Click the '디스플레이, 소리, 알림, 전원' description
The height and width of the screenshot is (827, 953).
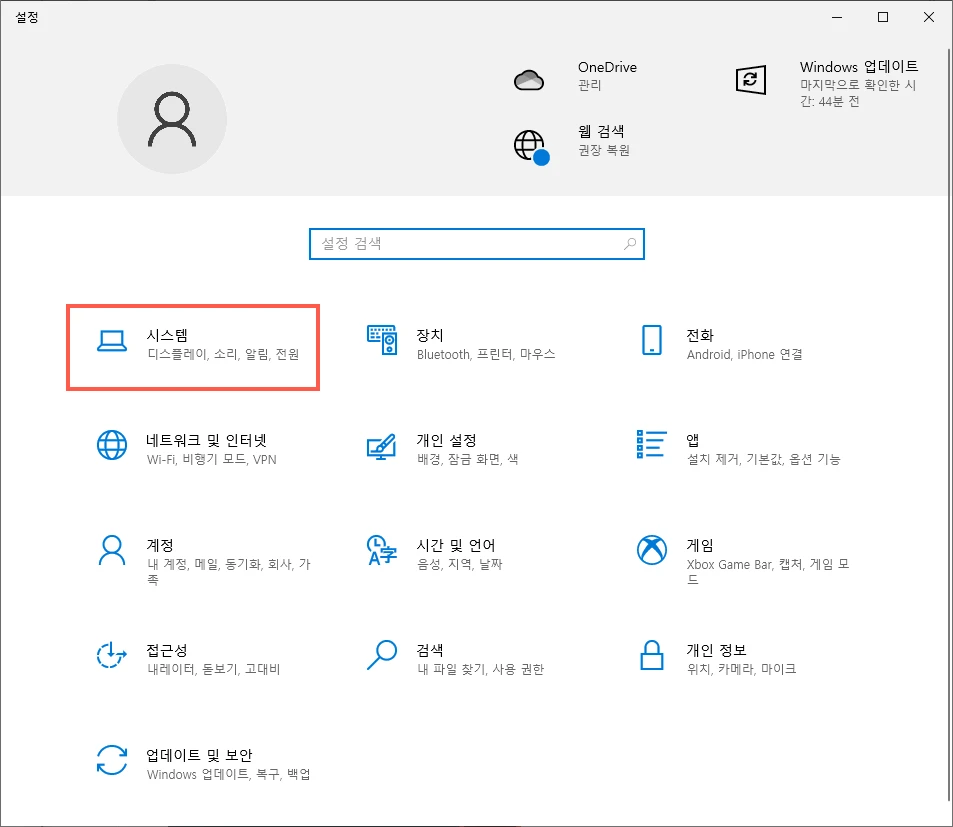223,354
